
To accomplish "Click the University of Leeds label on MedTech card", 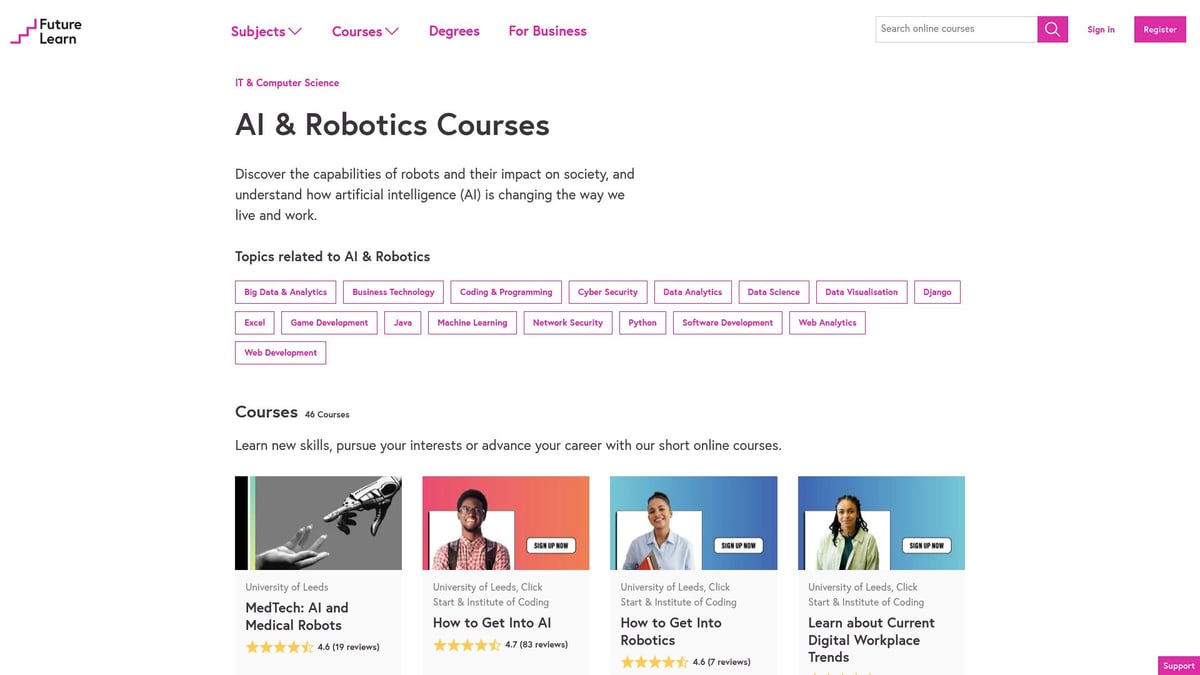I will pos(287,587).
